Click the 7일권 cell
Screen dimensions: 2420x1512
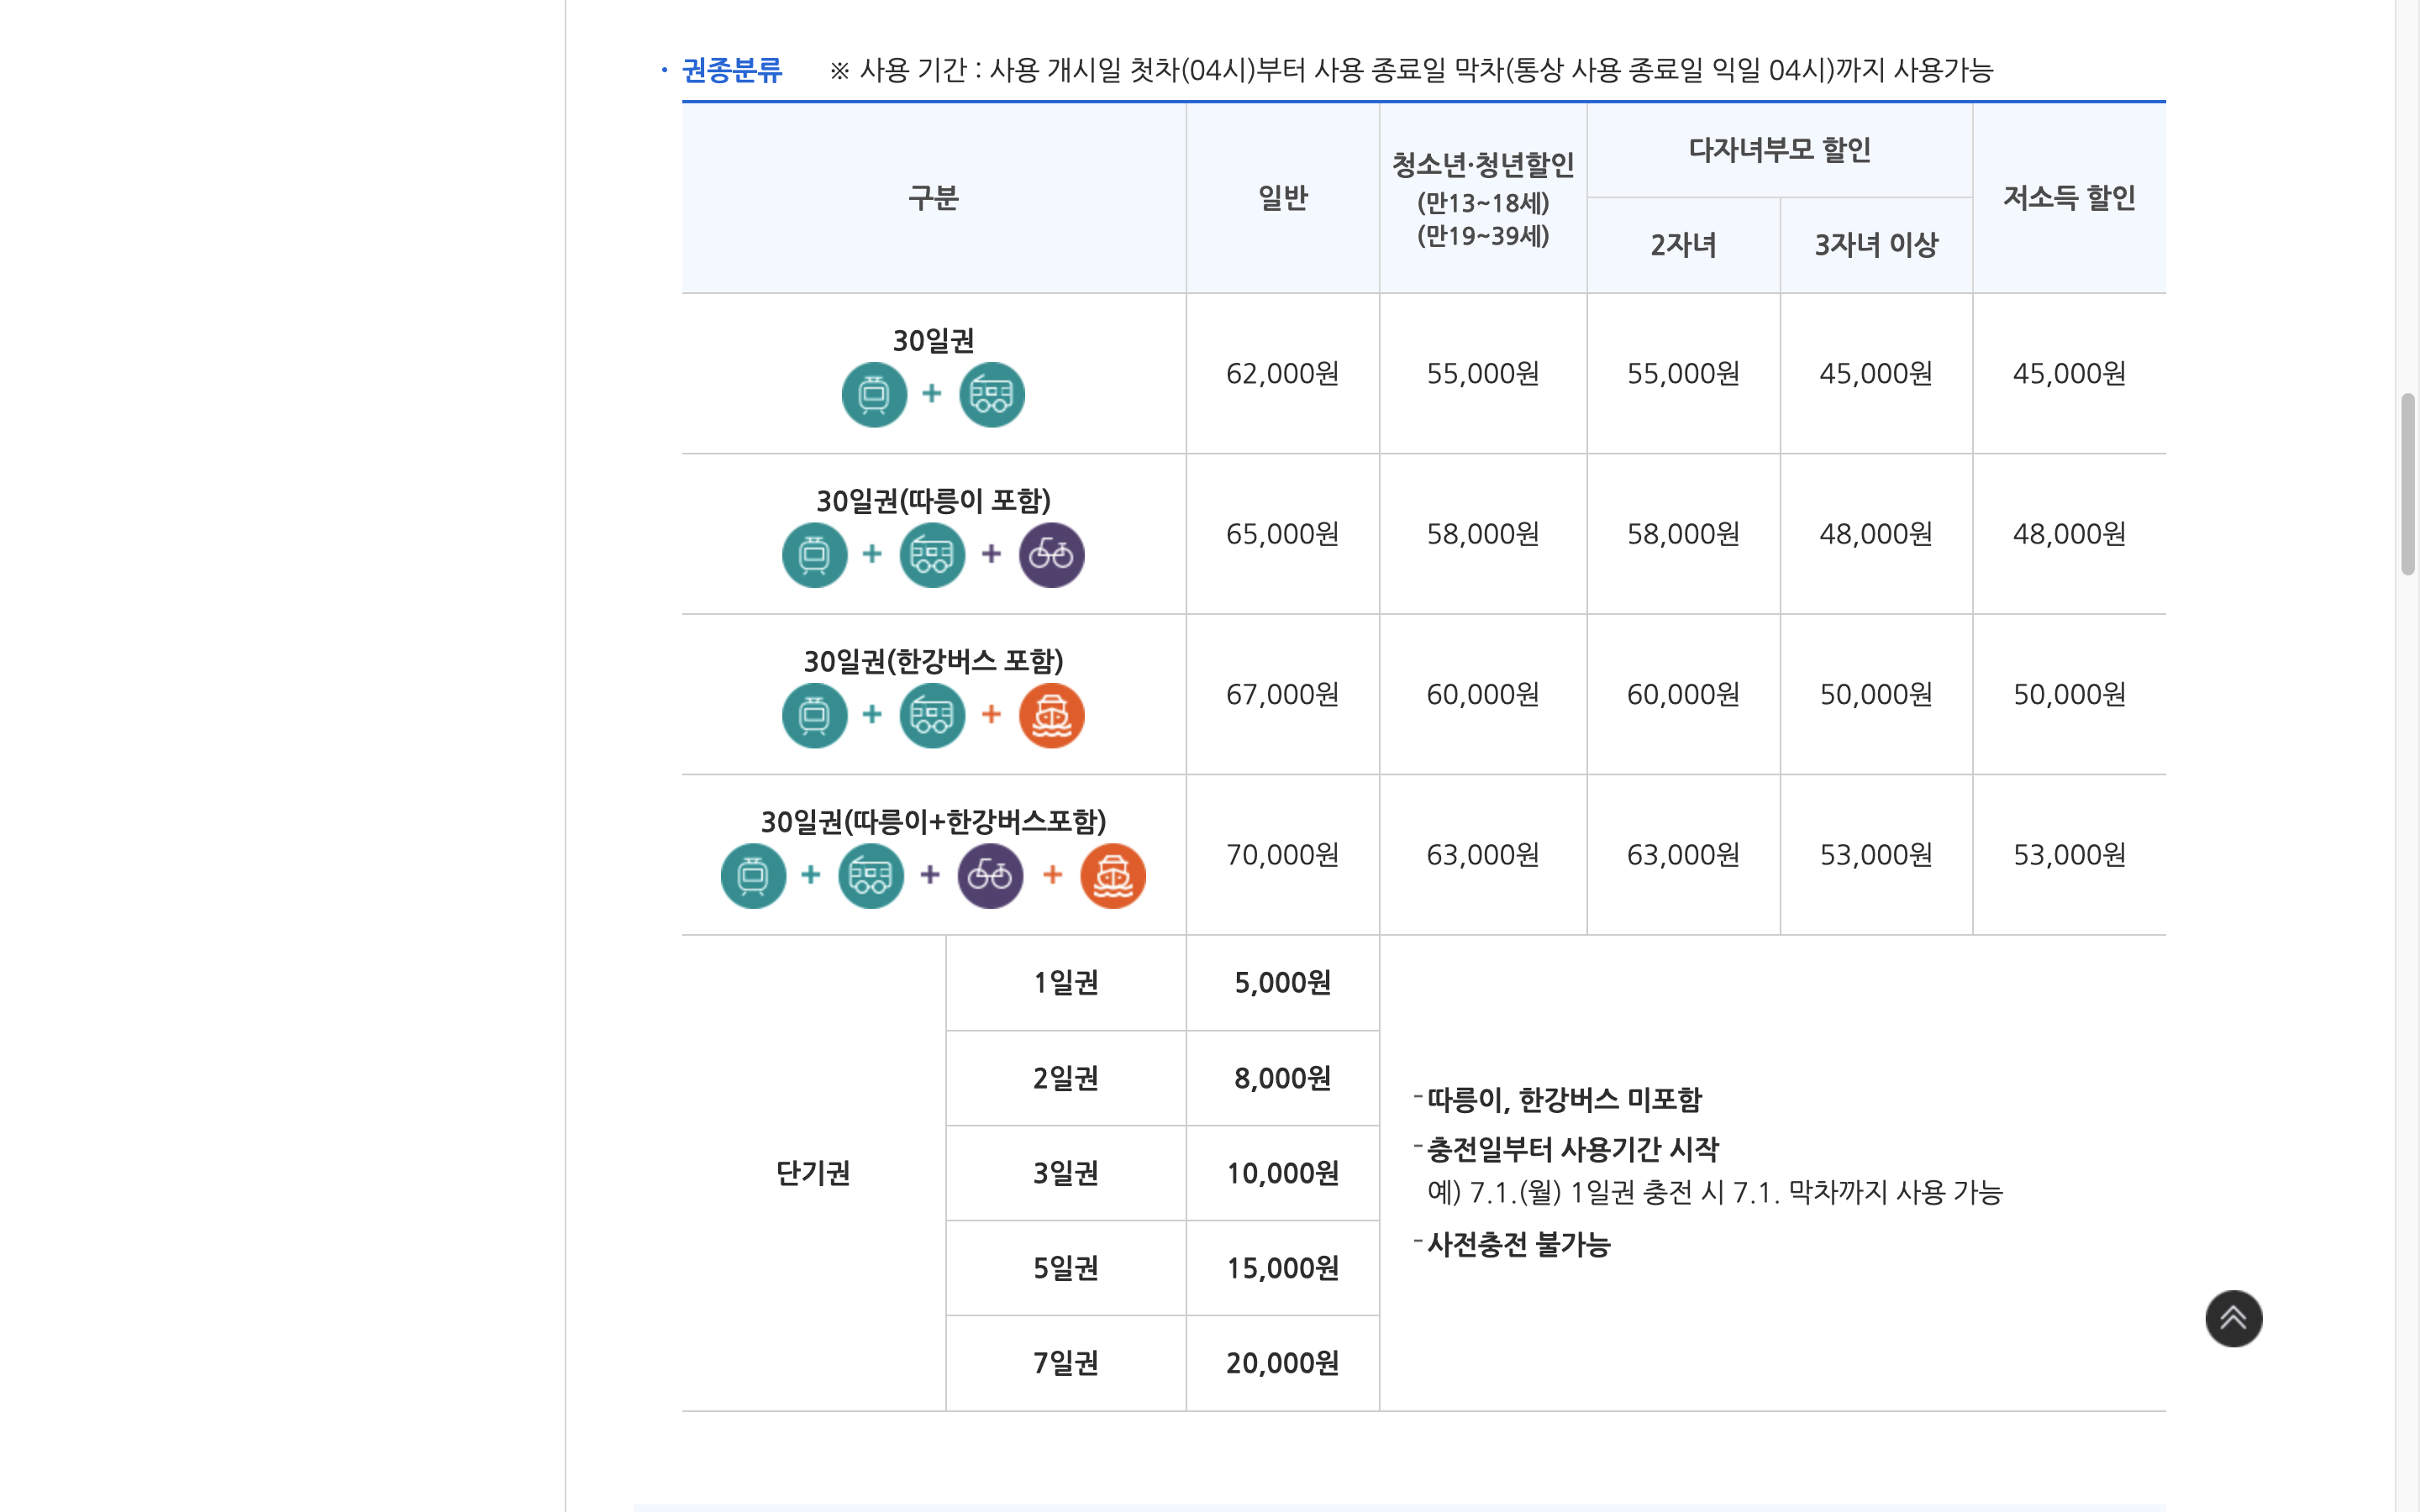[1066, 1363]
